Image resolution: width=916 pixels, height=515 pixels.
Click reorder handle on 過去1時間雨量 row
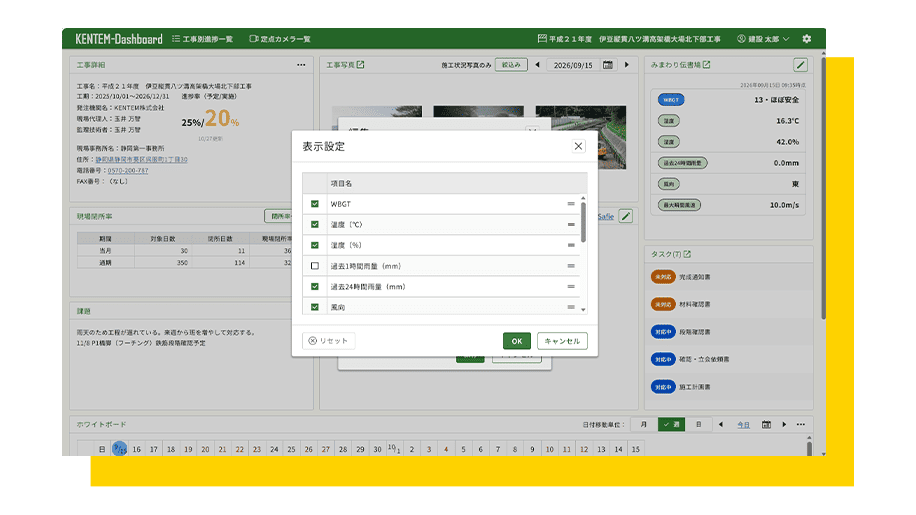(571, 266)
